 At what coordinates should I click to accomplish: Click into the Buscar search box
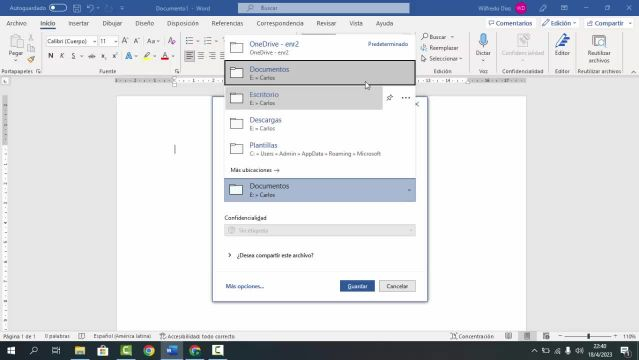[324, 8]
